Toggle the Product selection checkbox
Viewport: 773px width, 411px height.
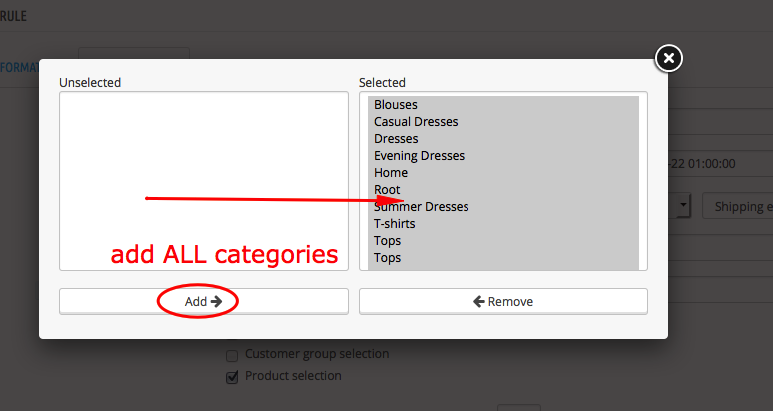[232, 377]
